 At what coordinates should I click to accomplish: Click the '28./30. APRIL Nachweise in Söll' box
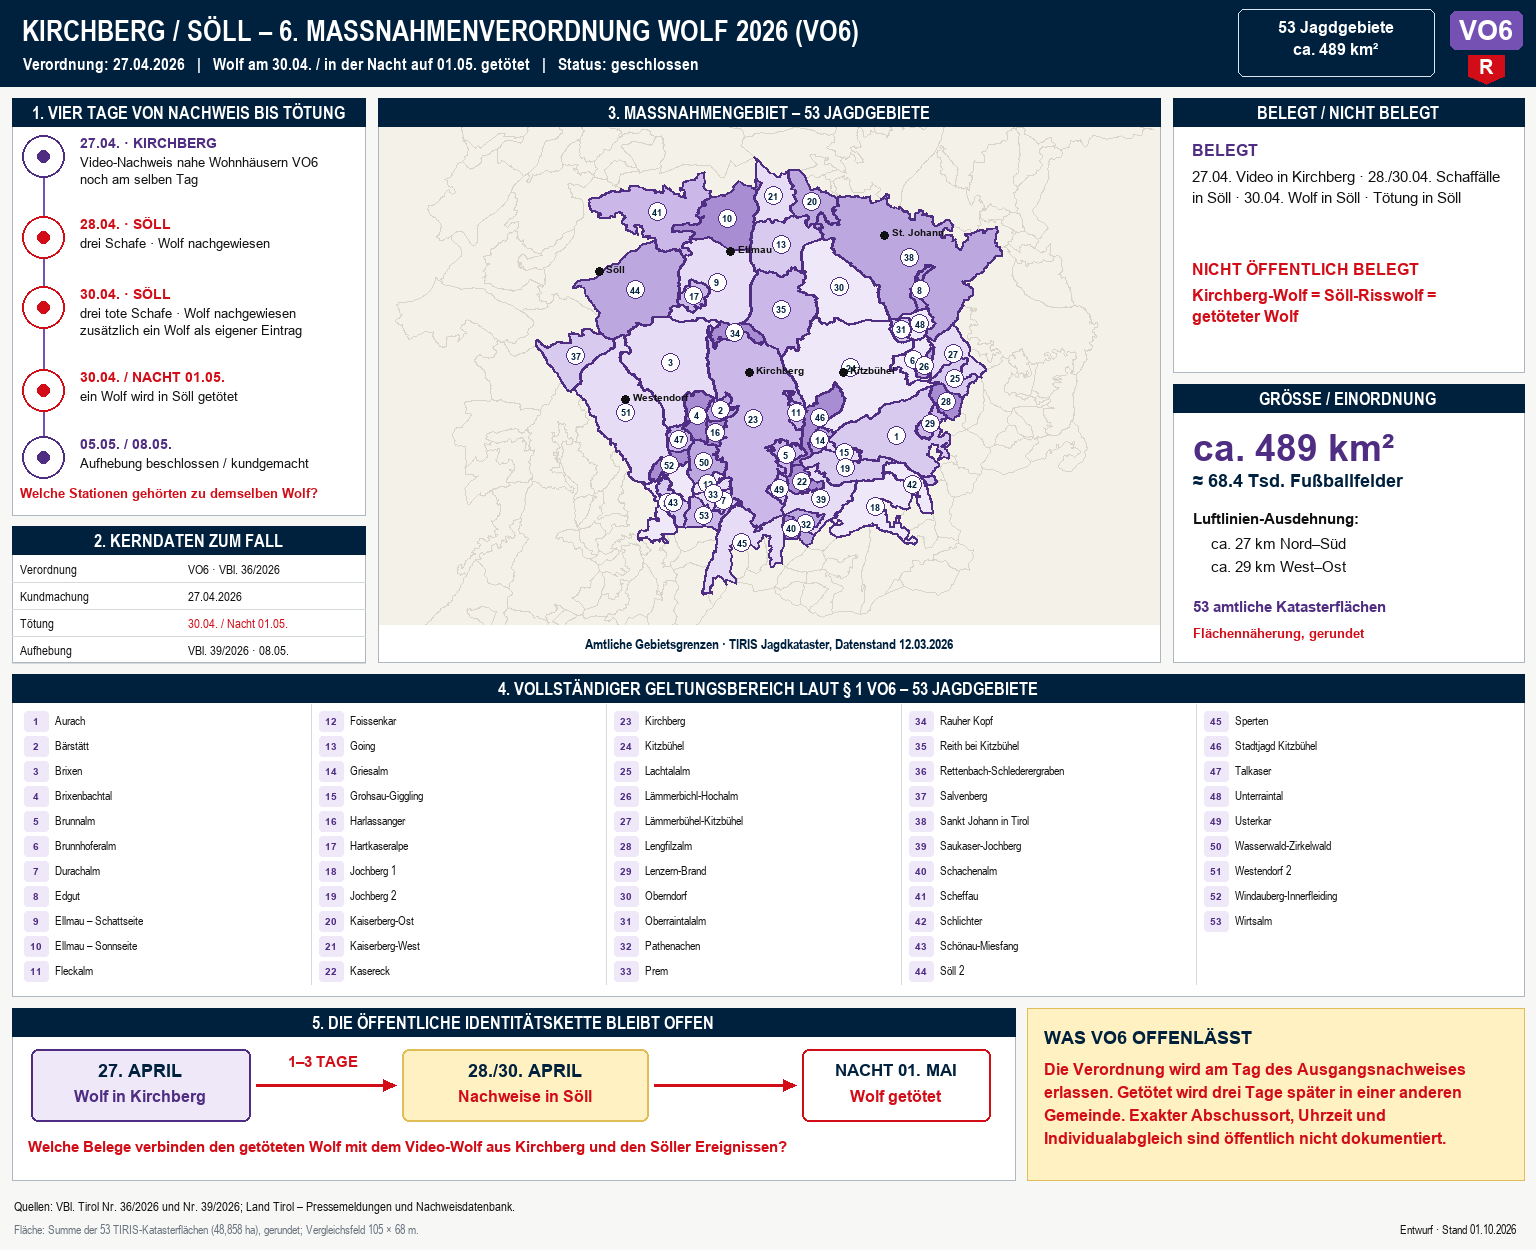pyautogui.click(x=525, y=1085)
